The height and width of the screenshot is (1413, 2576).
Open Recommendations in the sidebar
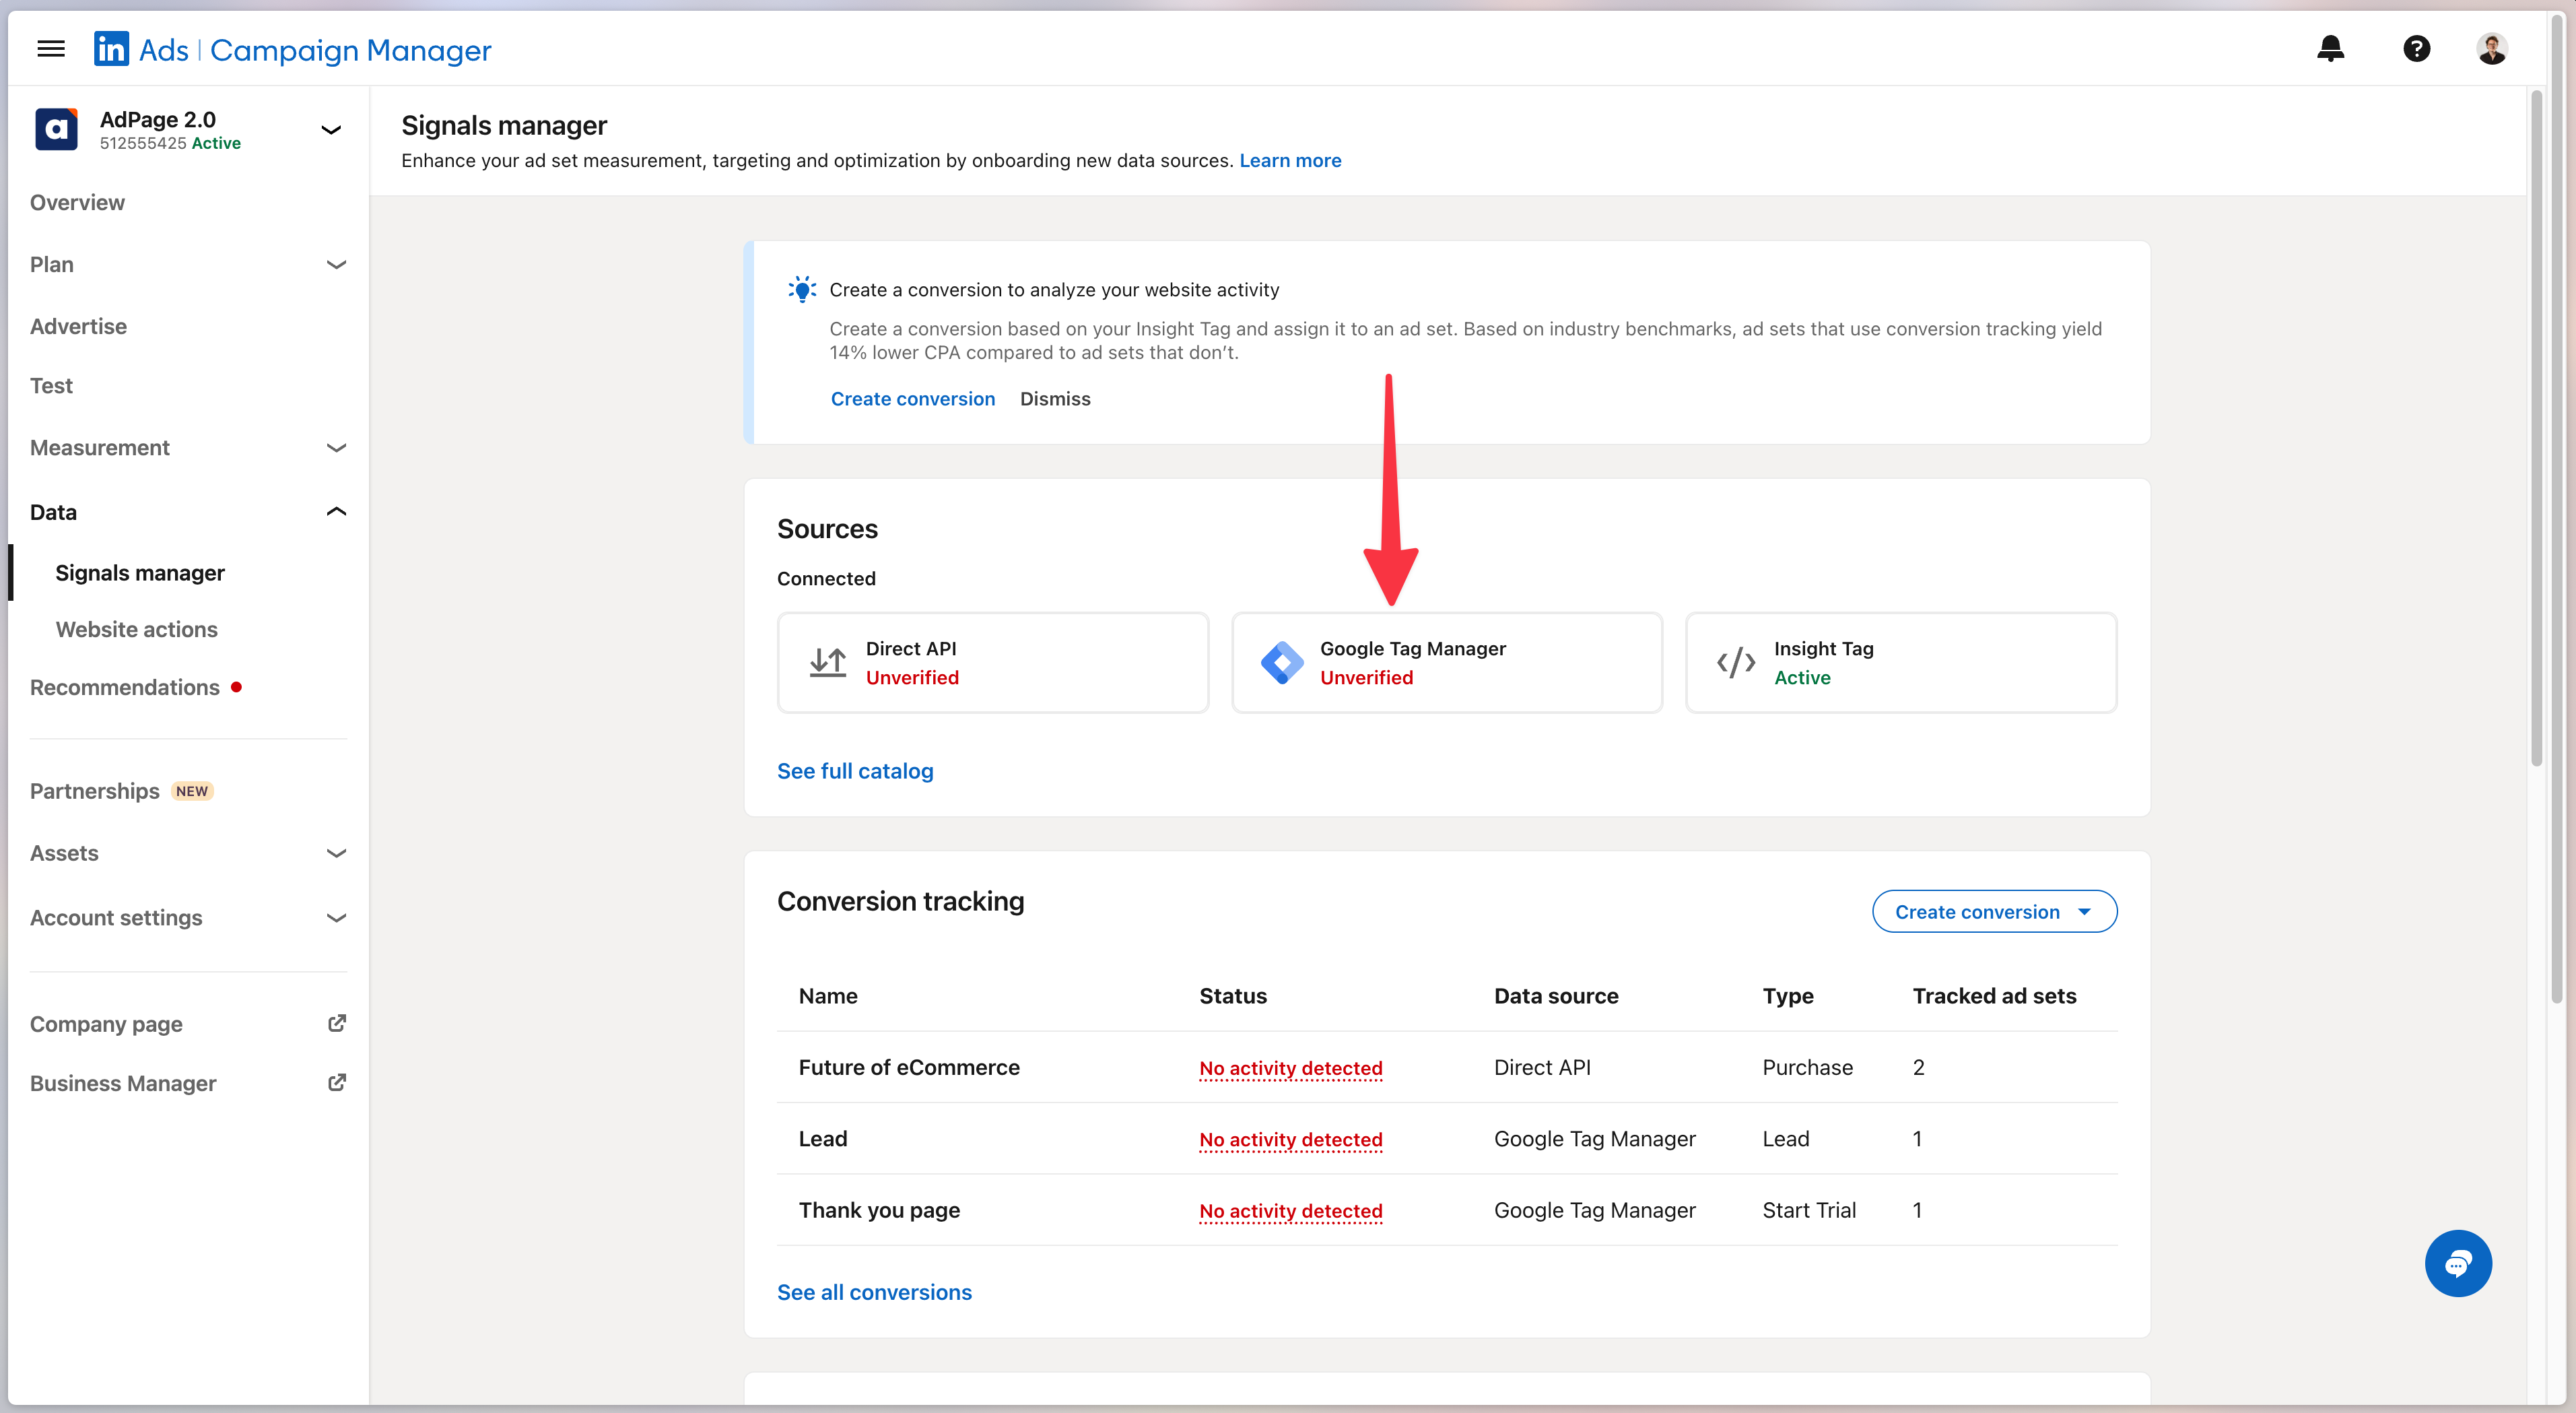[125, 687]
